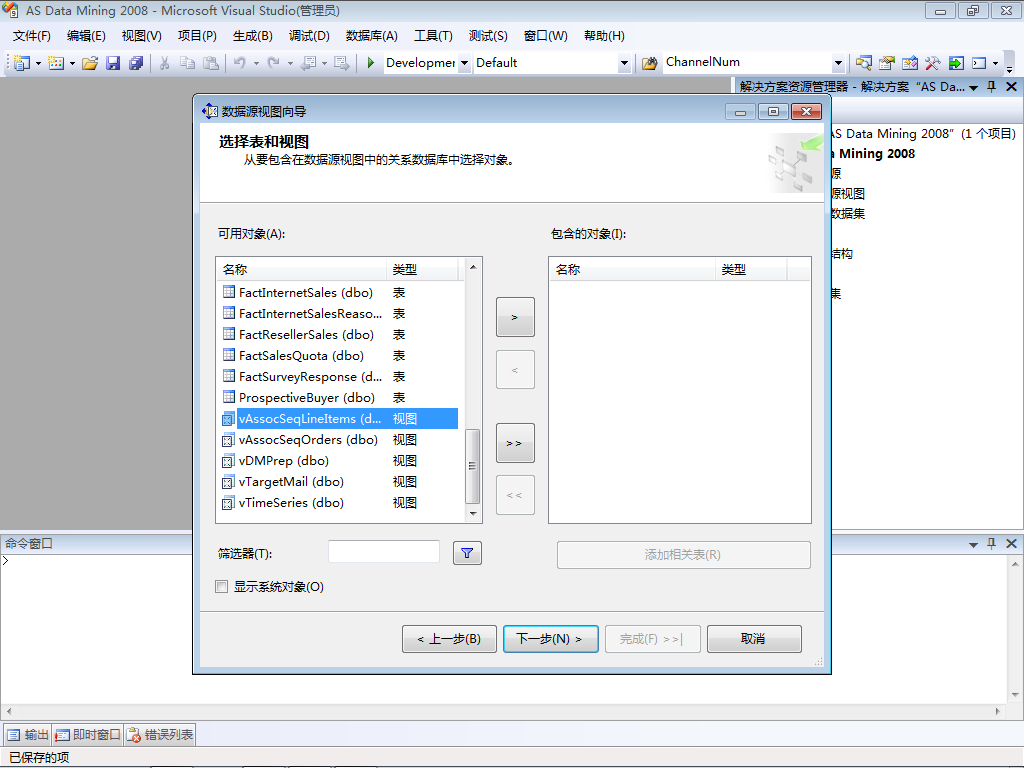Image resolution: width=1024 pixels, height=768 pixels.
Task: Click the New Project toolbar icon
Action: click(22, 63)
